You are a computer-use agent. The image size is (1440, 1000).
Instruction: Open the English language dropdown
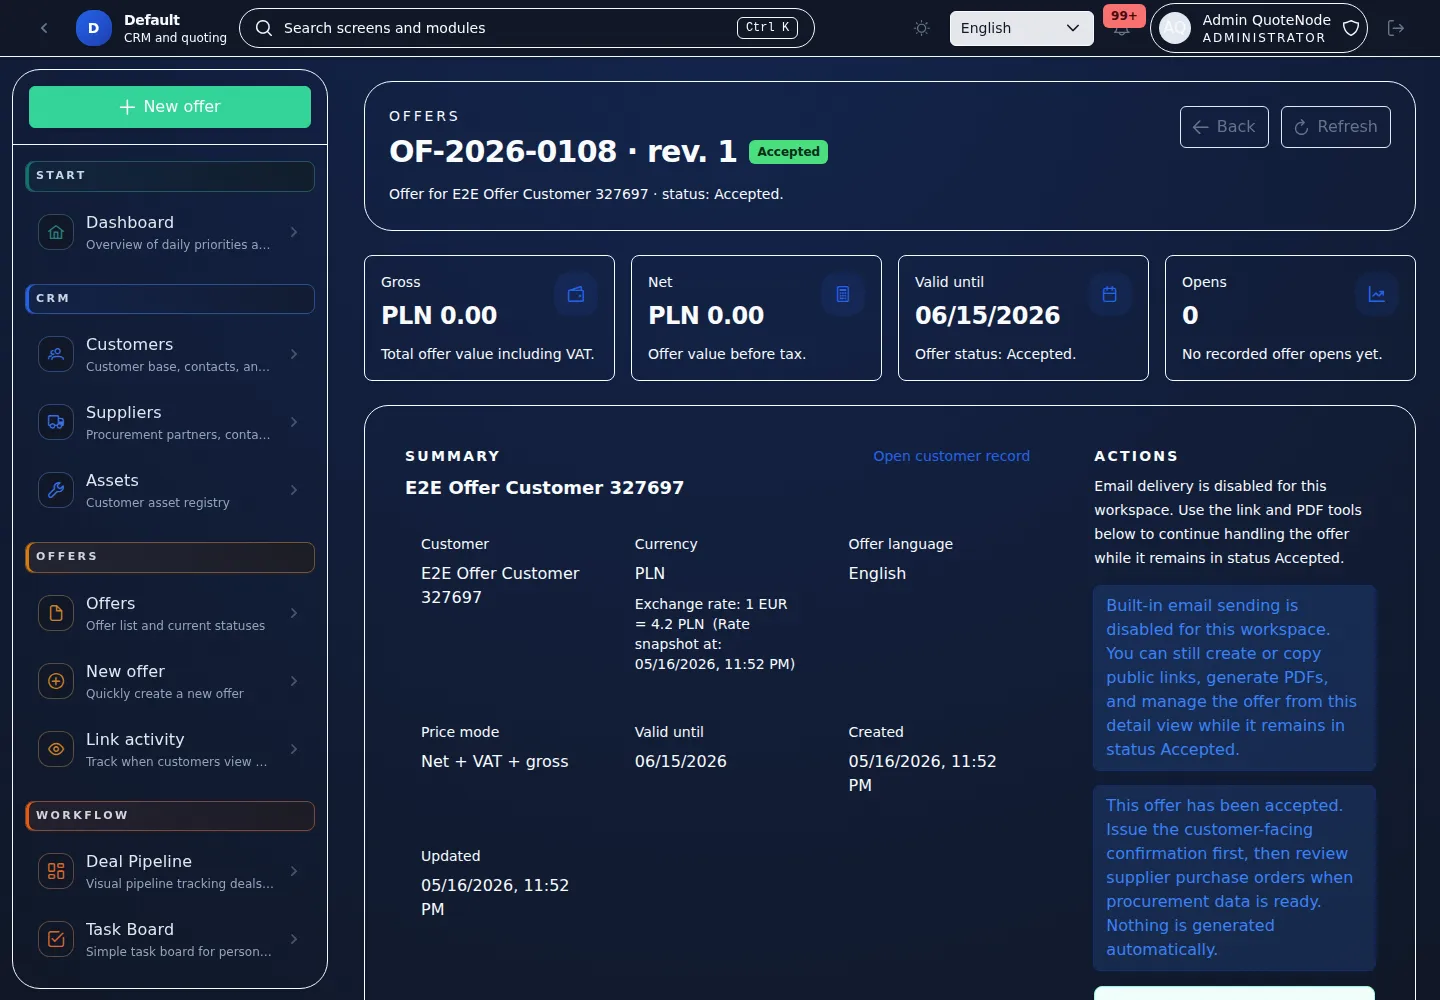pyautogui.click(x=1021, y=28)
